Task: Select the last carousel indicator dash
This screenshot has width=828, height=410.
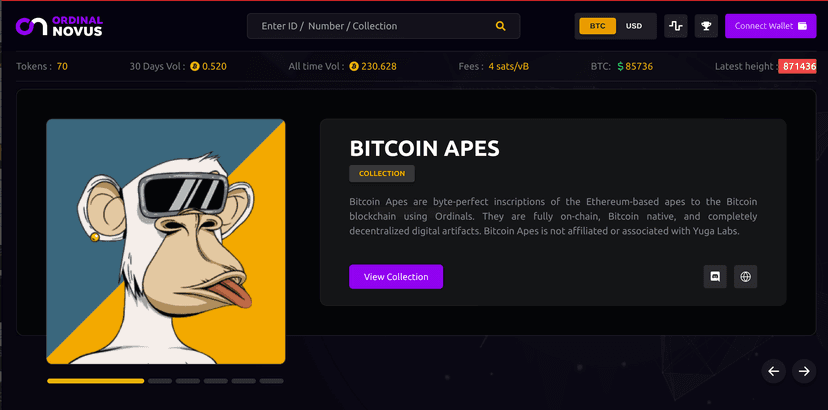Action: pos(271,381)
